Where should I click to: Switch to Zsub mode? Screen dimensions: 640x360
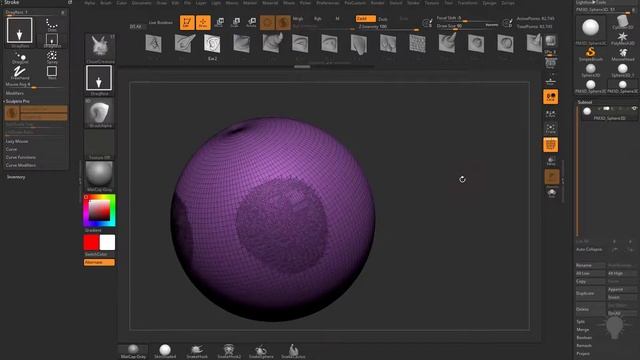pos(383,19)
